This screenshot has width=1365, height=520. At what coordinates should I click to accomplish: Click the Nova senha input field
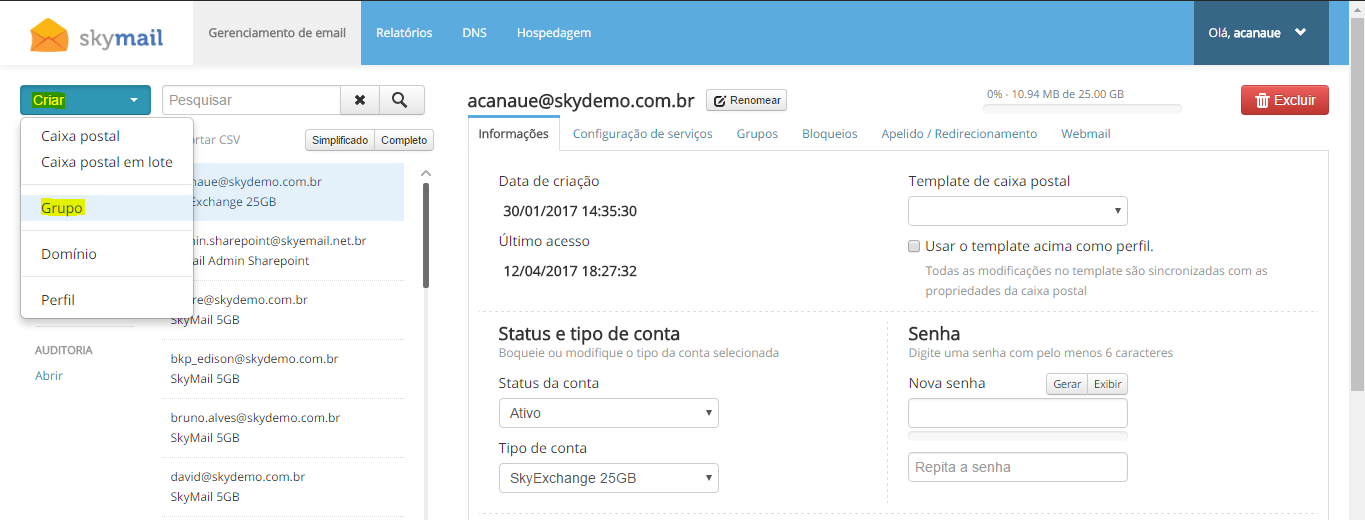1017,413
